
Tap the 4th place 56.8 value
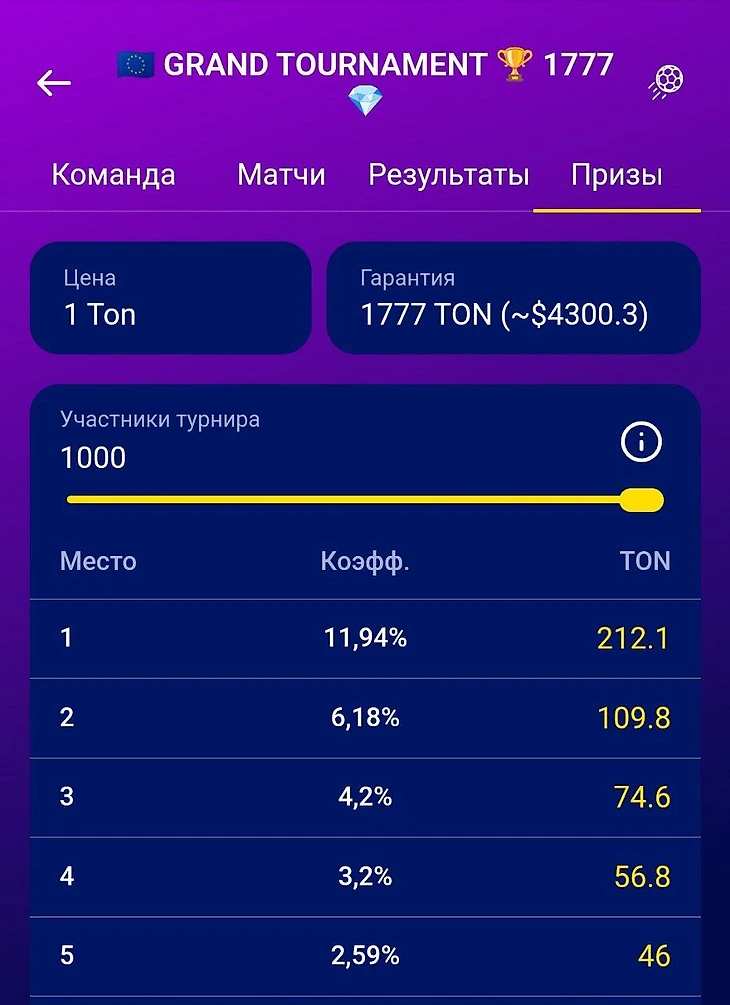pos(642,877)
